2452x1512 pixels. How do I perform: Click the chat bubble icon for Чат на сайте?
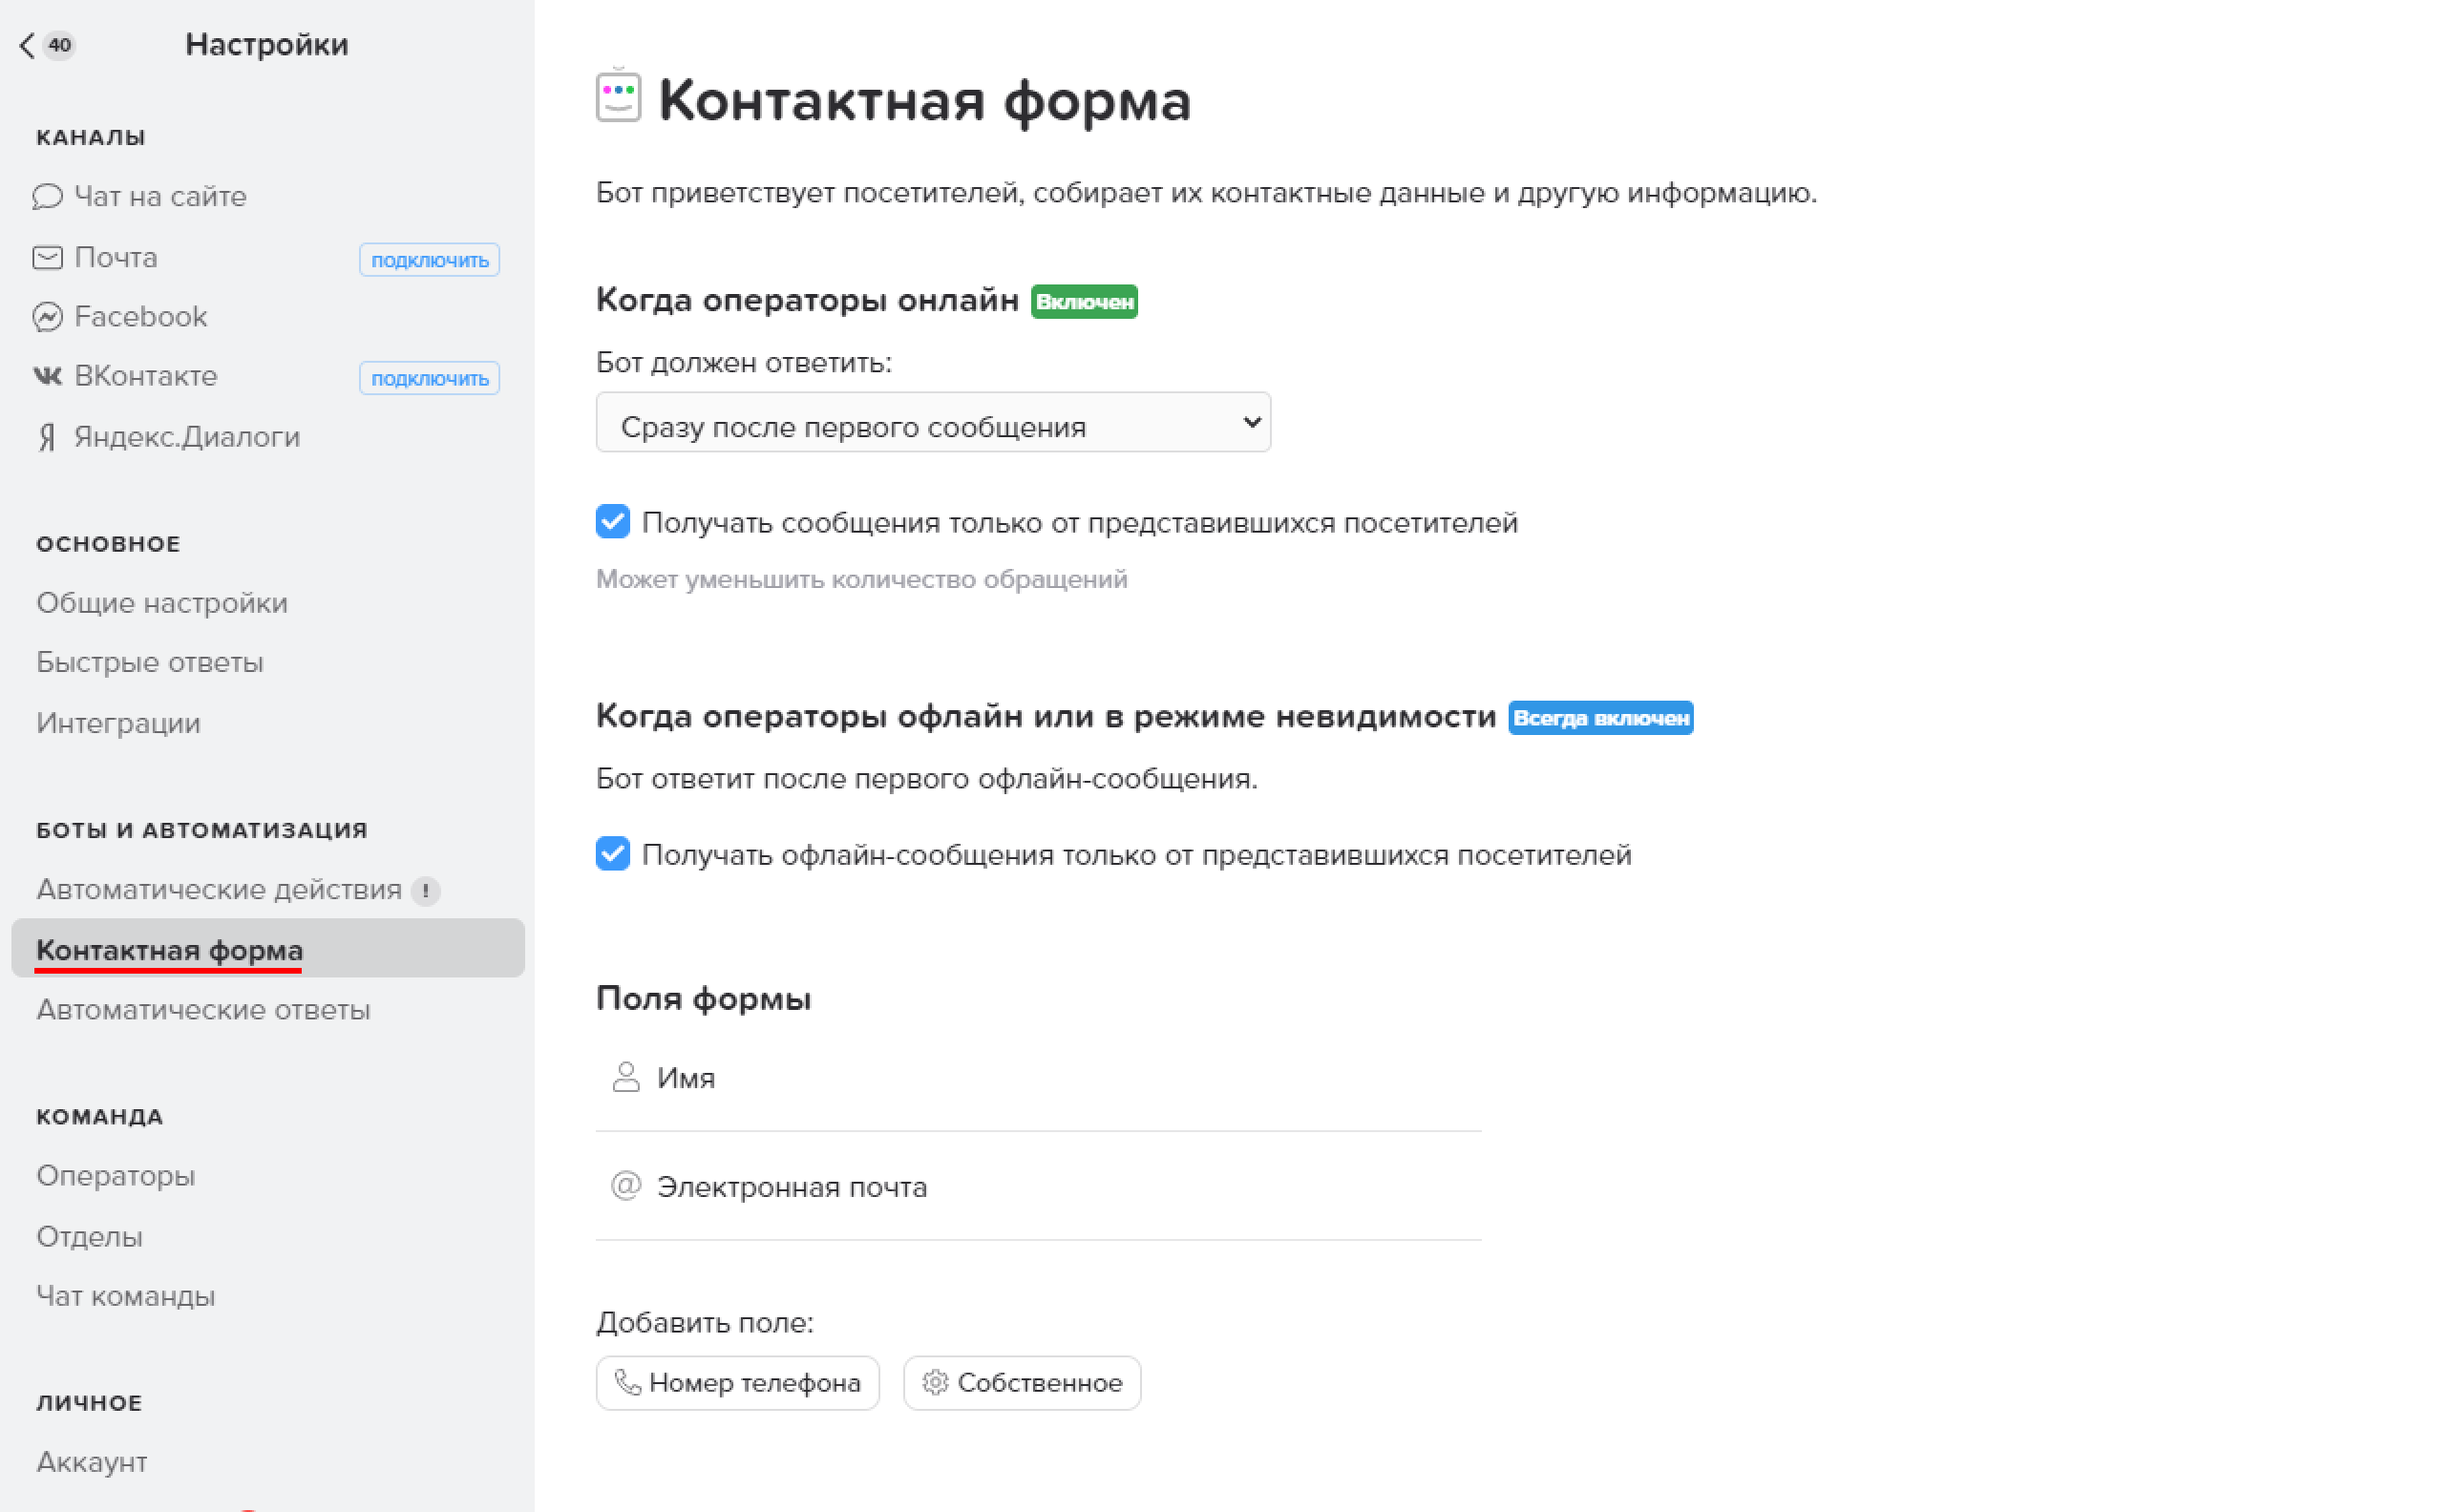pyautogui.click(x=47, y=196)
